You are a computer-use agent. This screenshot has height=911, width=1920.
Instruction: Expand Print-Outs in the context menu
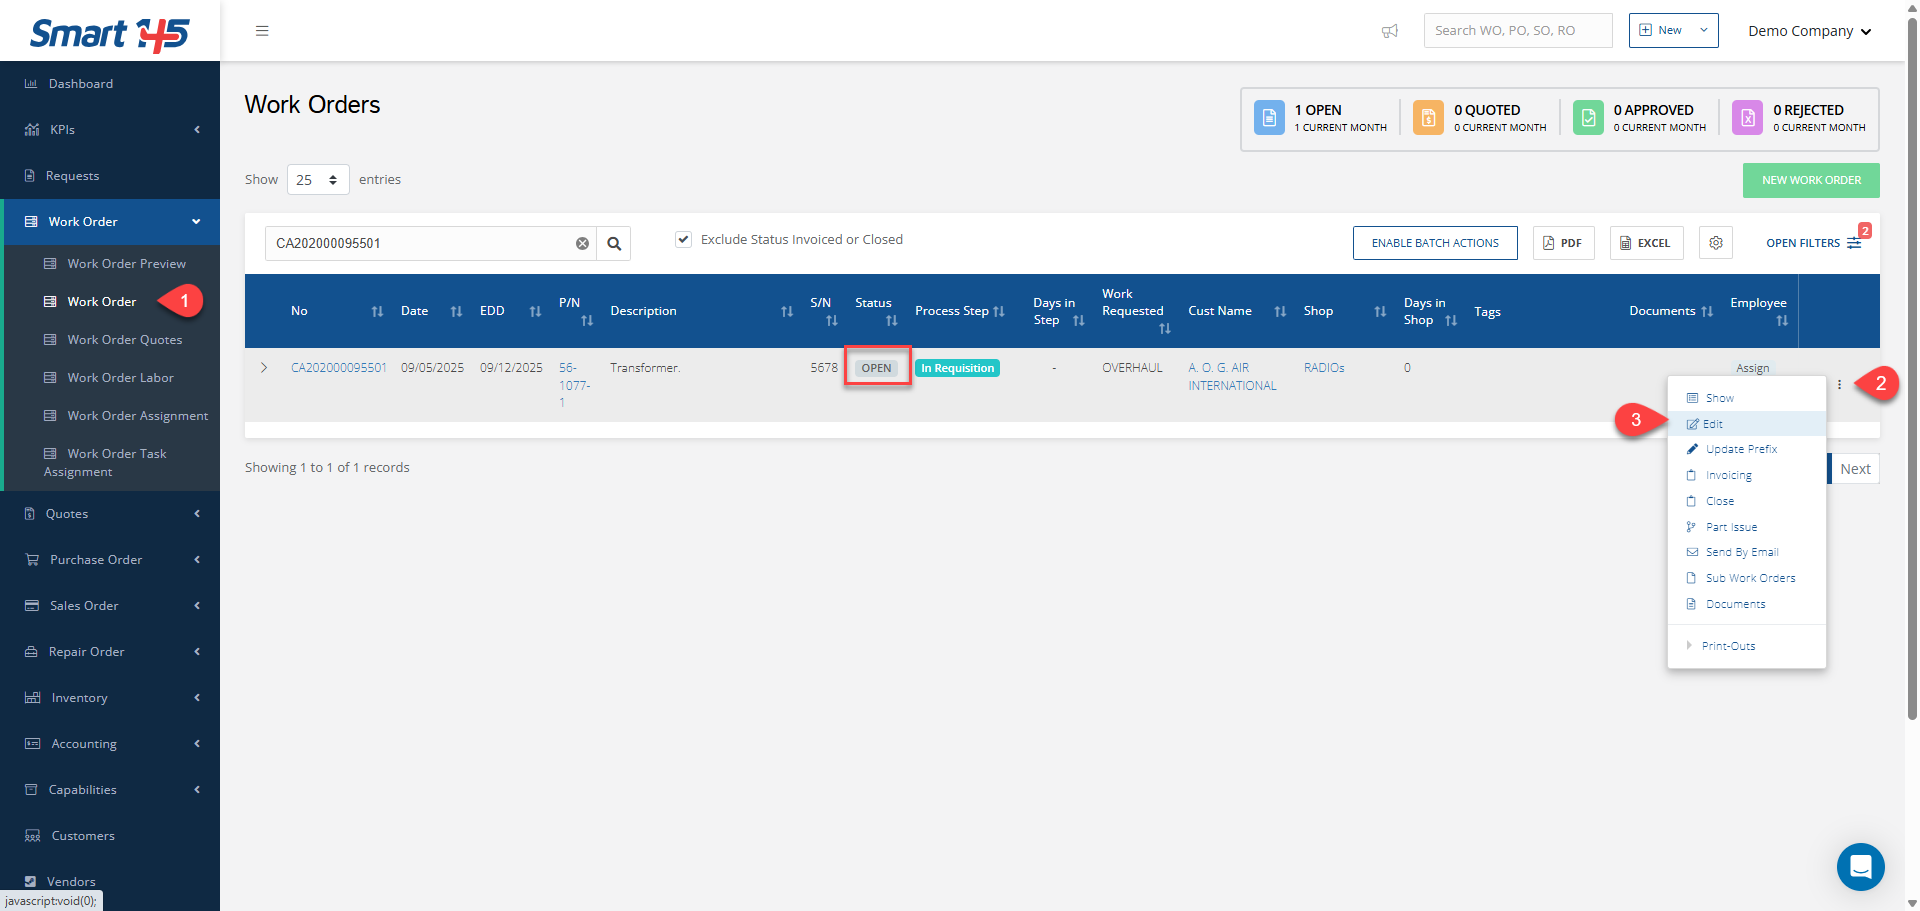coord(1747,646)
